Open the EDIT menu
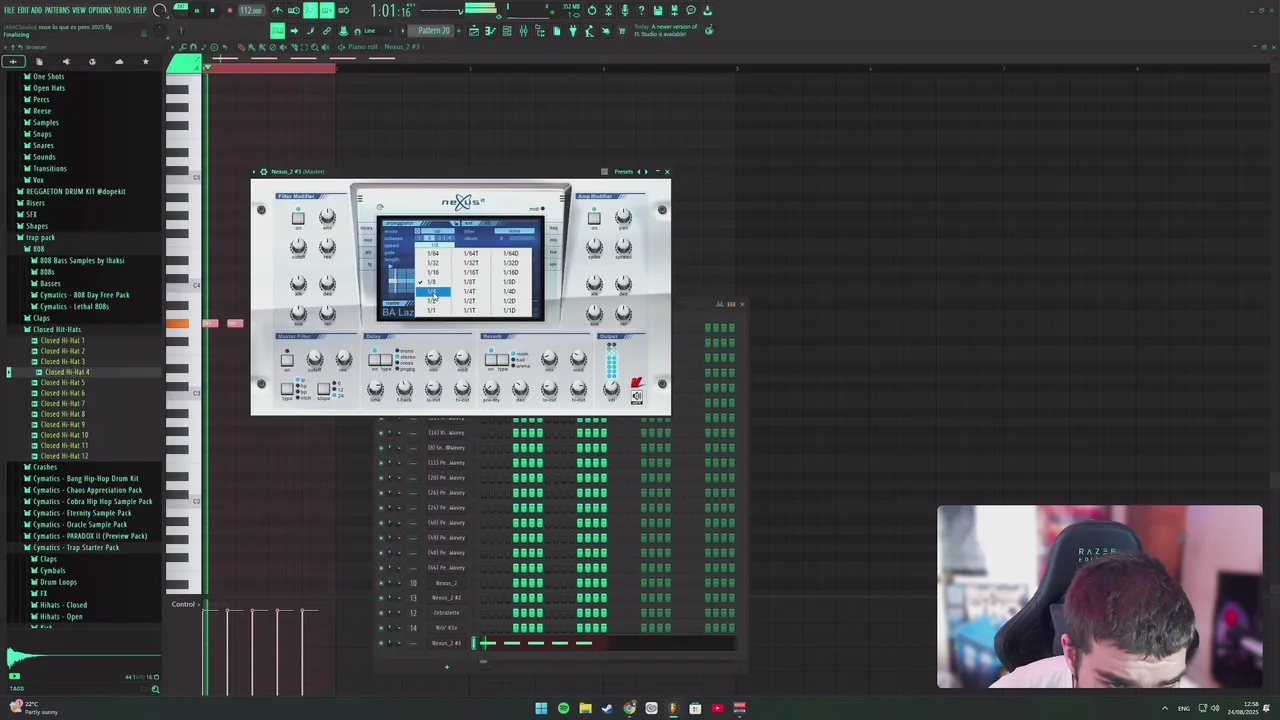The image size is (1280, 720). tap(24, 10)
